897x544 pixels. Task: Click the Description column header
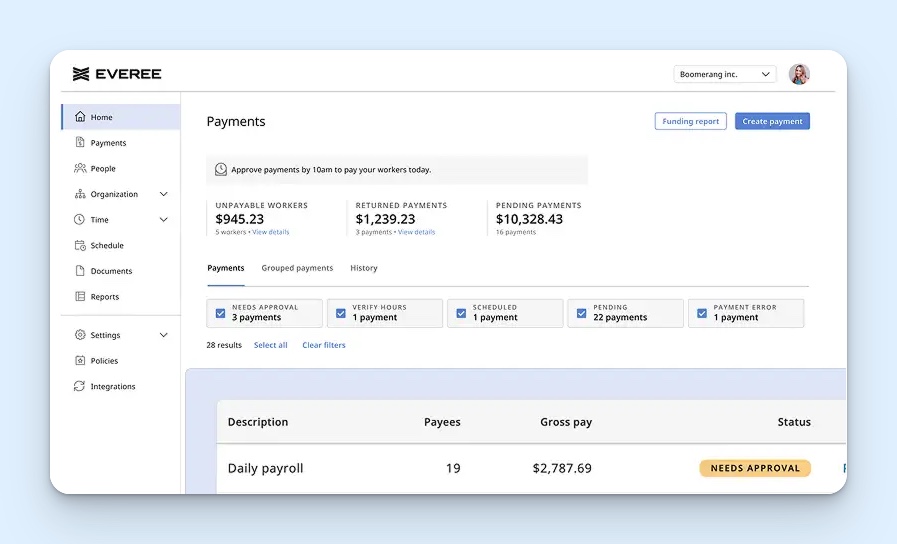pyautogui.click(x=258, y=422)
